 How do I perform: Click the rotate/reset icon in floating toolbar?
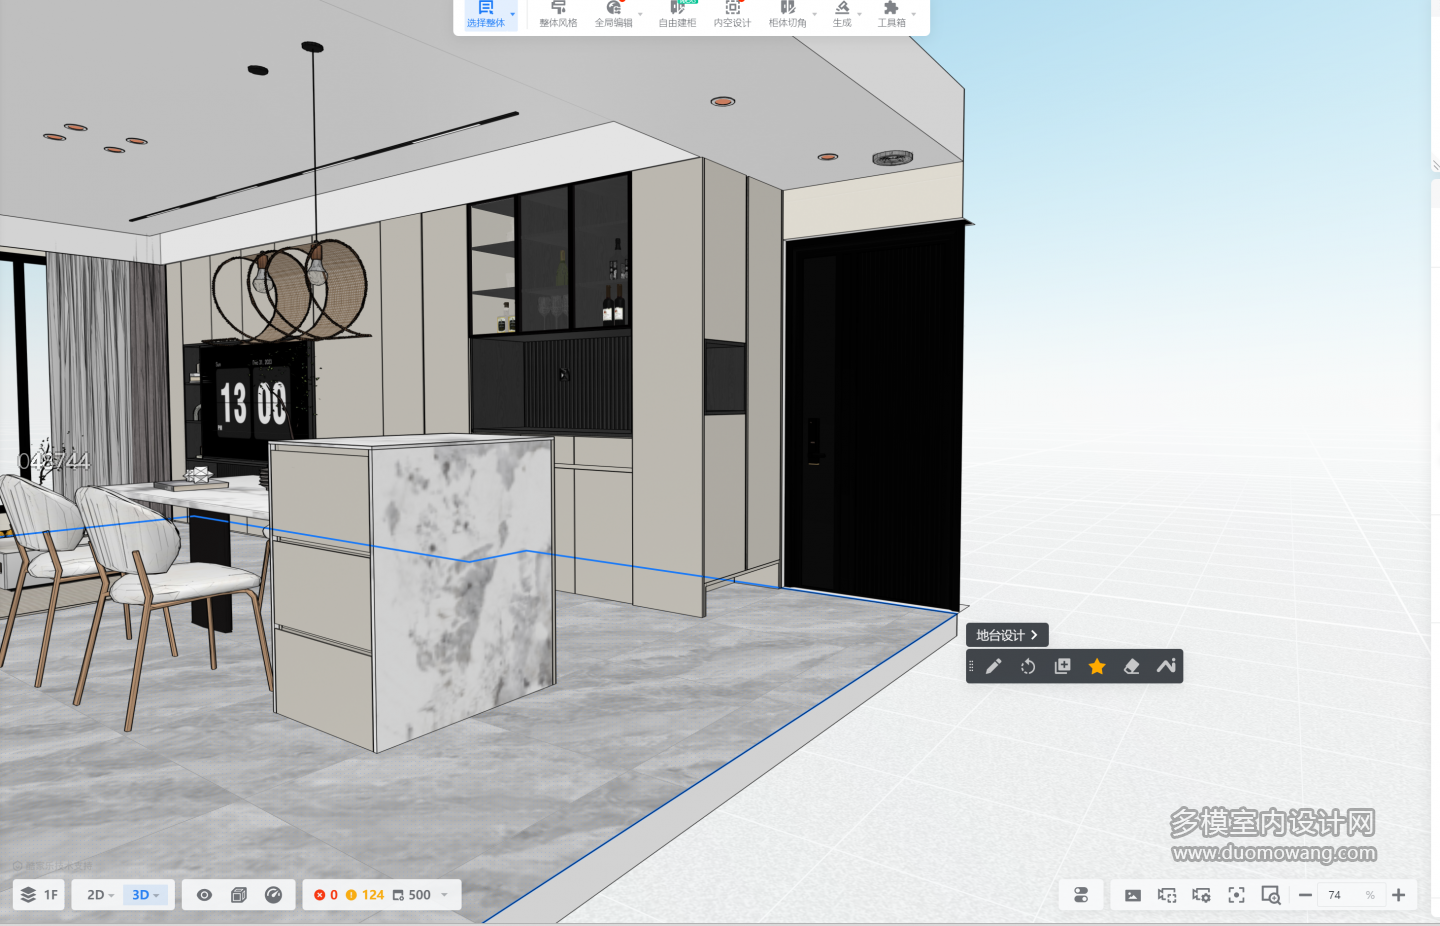coord(1028,667)
